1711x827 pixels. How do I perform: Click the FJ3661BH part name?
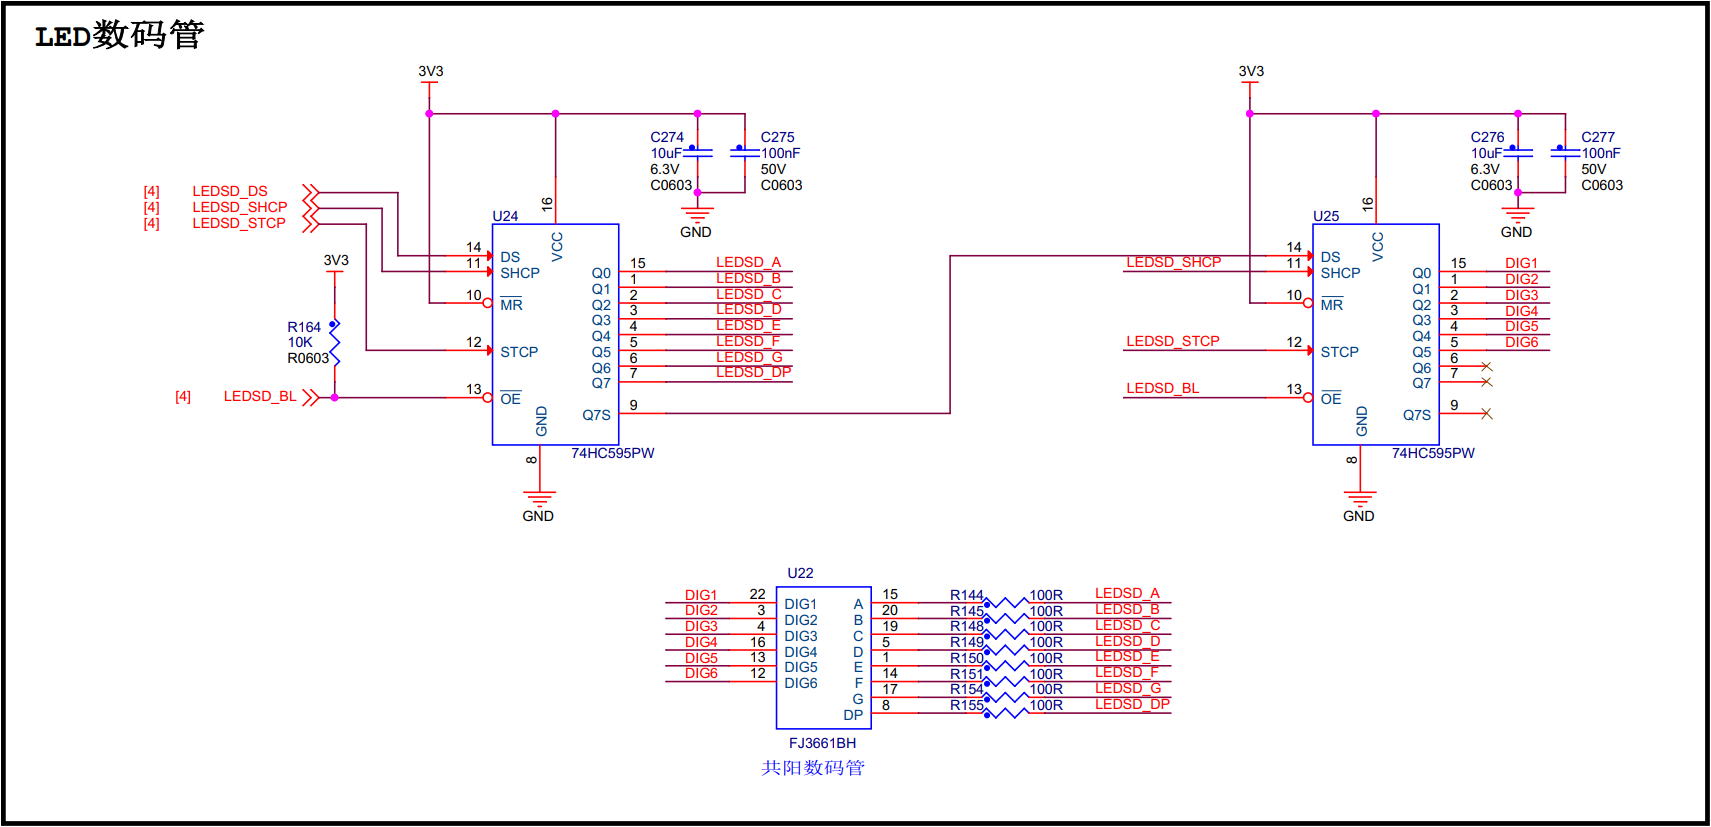click(x=822, y=743)
